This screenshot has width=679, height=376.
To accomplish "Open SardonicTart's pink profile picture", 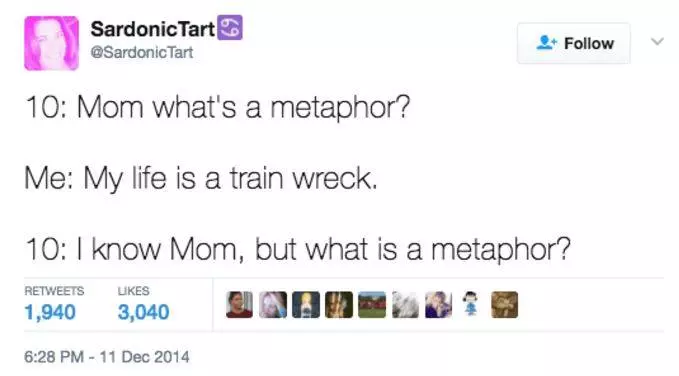I will pyautogui.click(x=52, y=43).
